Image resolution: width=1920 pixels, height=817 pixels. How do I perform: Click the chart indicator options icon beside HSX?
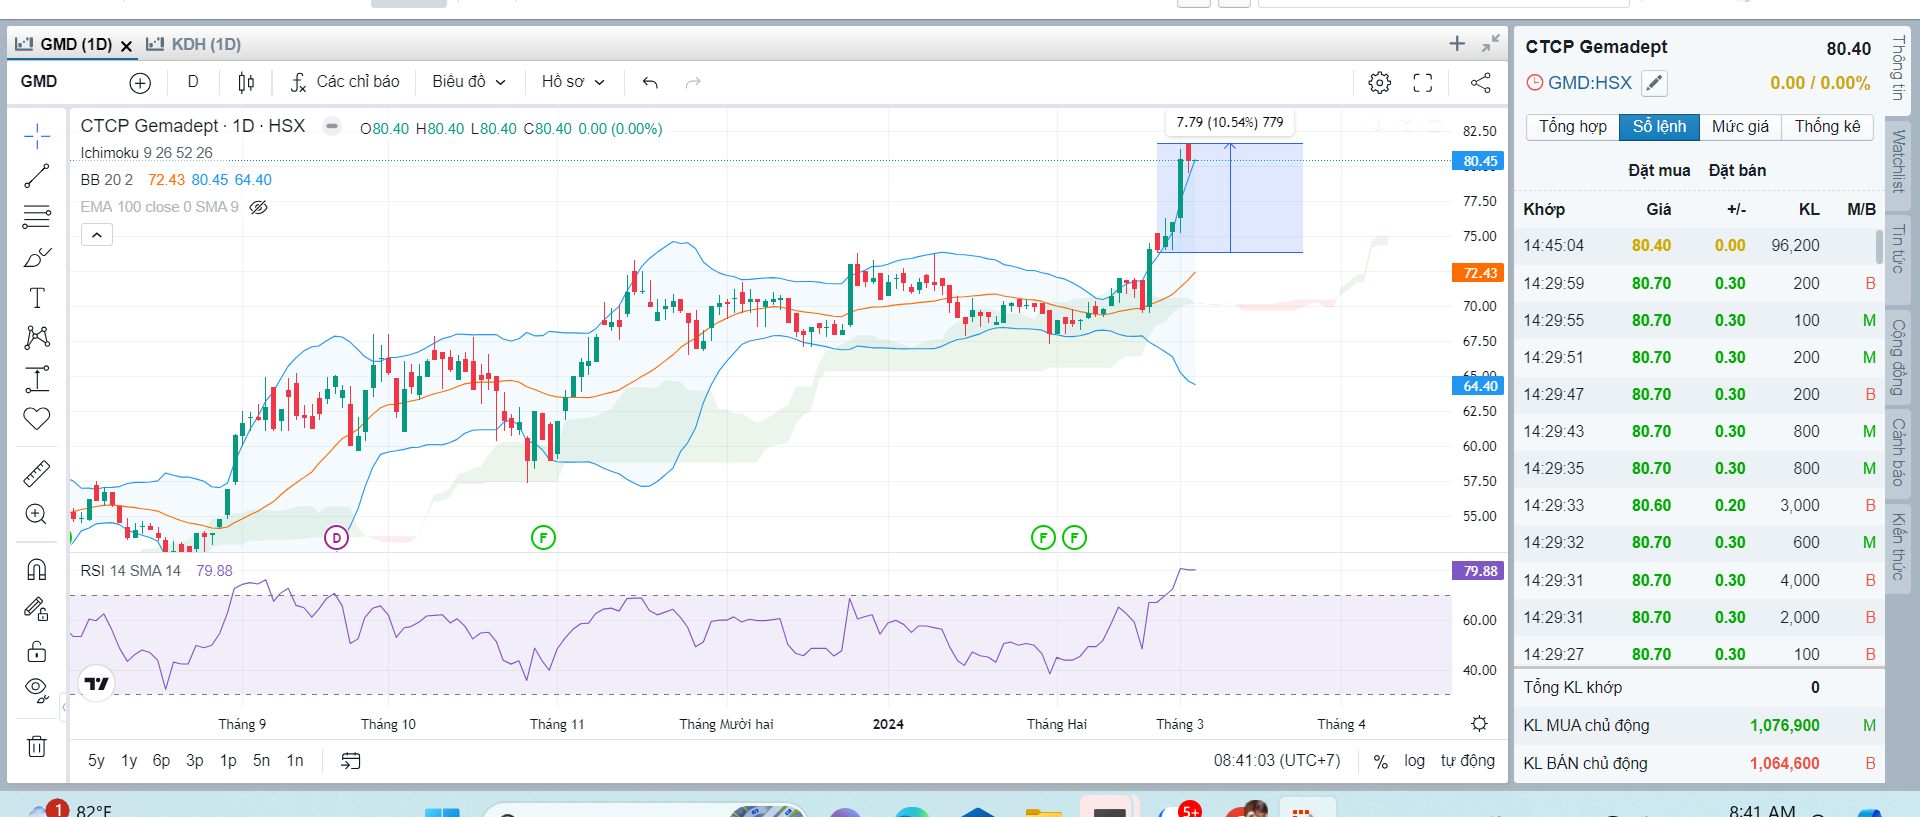(x=332, y=126)
